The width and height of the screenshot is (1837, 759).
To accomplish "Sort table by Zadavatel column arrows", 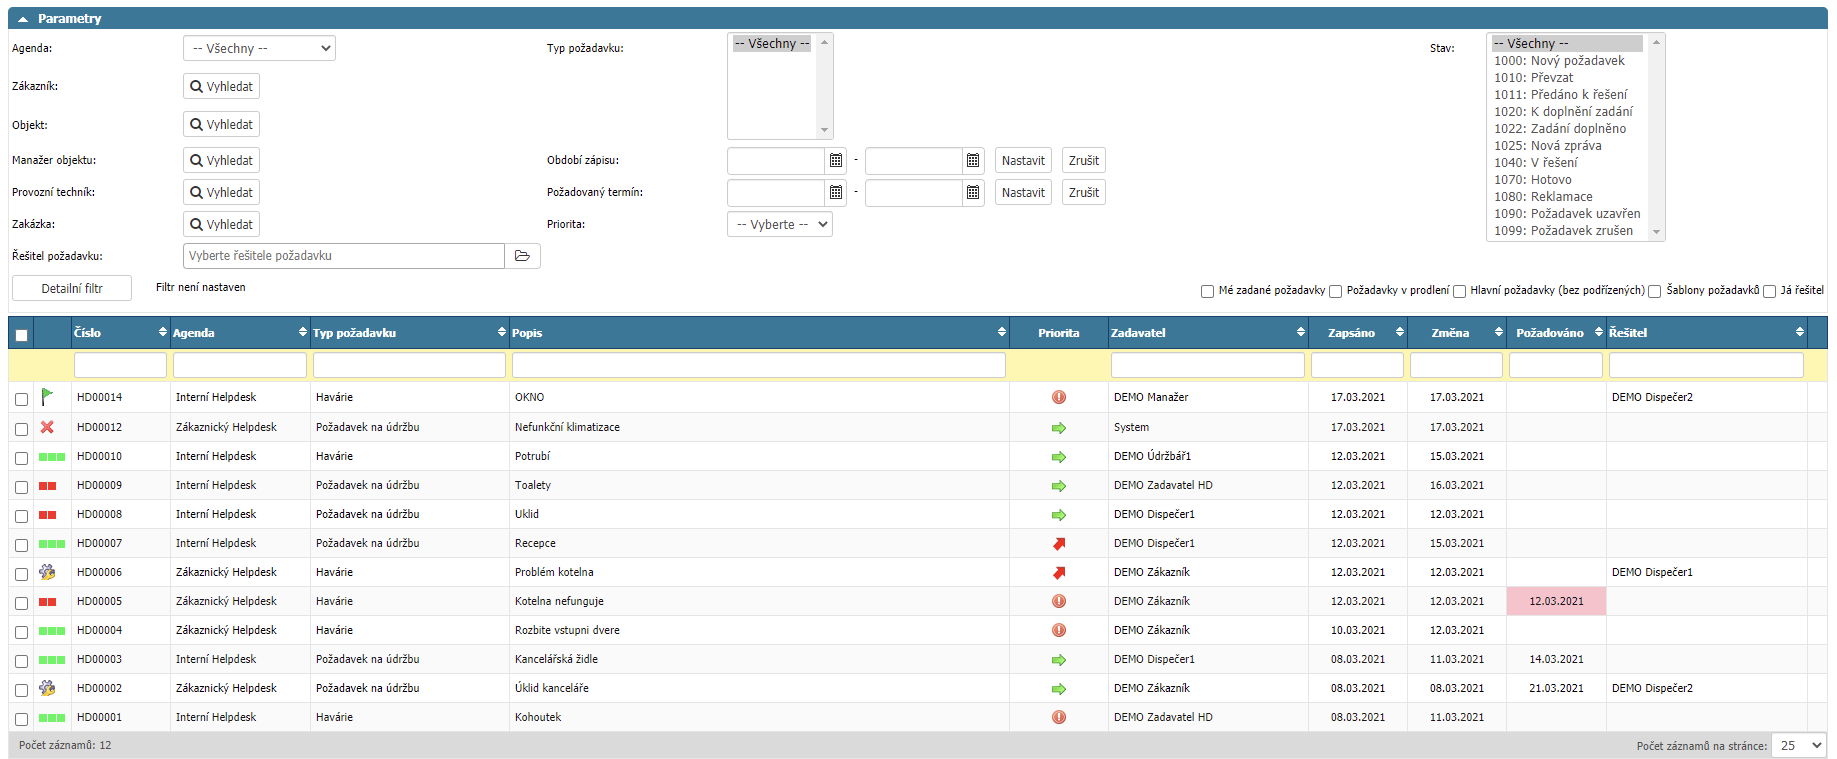I will click(1300, 332).
